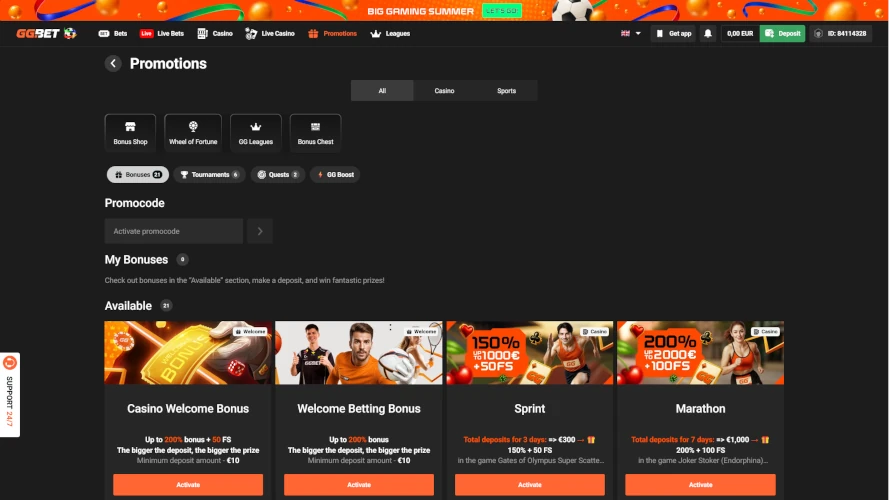Open Support 24/7 side widget
The height and width of the screenshot is (500, 889).
[10, 395]
